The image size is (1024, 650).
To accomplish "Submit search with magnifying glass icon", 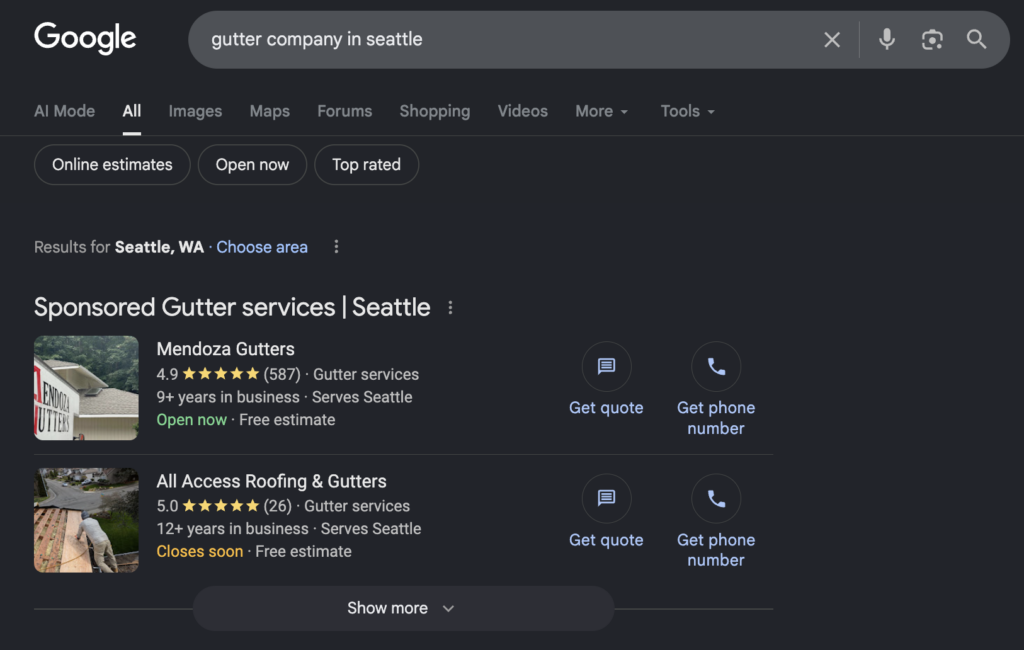I will point(976,39).
